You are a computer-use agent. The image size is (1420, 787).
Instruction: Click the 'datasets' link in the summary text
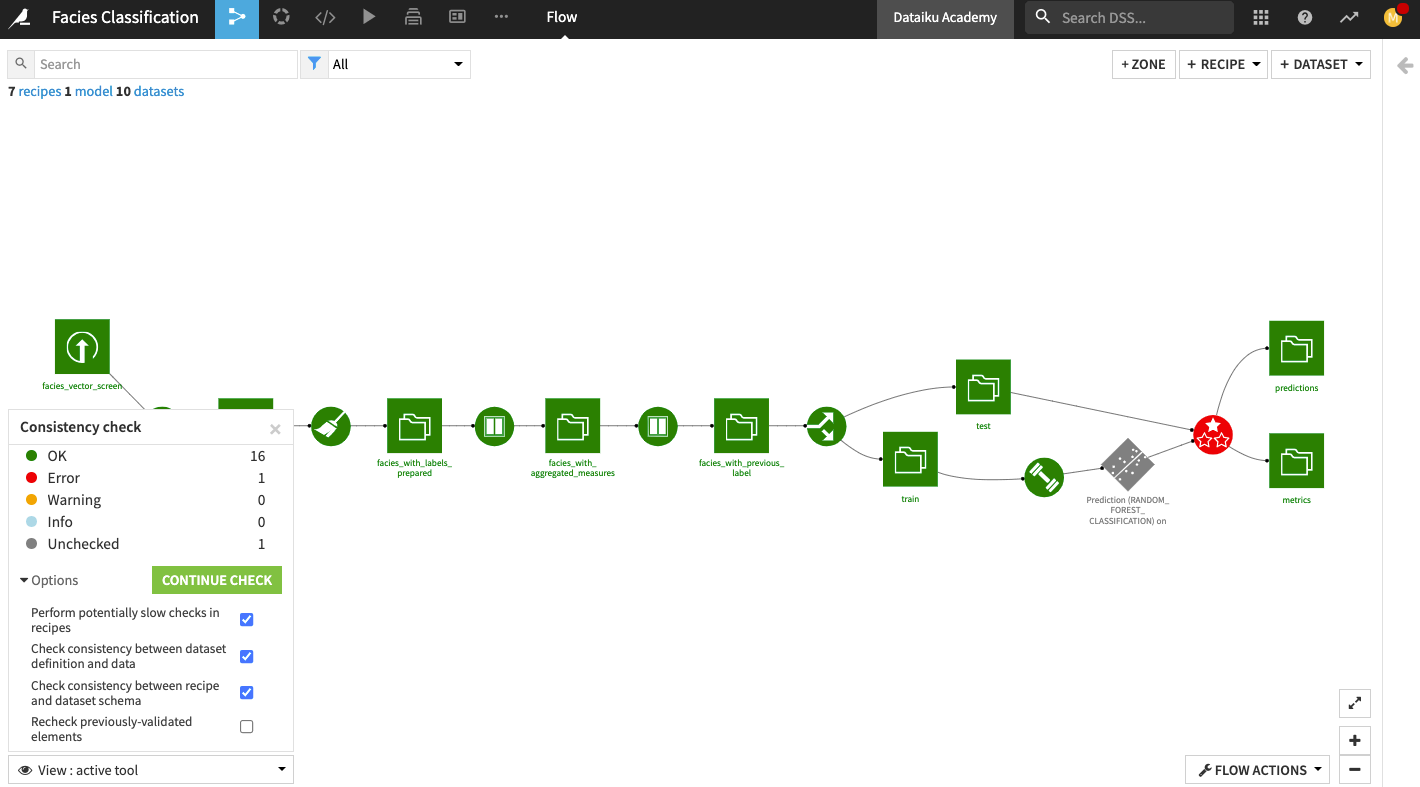[x=159, y=91]
